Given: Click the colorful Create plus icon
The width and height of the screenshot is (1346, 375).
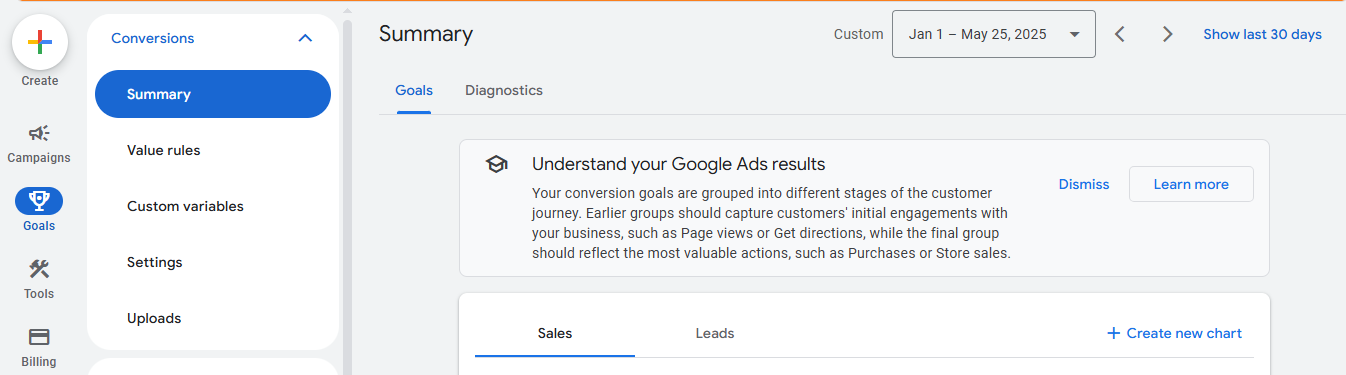Looking at the screenshot, I should (x=40, y=42).
